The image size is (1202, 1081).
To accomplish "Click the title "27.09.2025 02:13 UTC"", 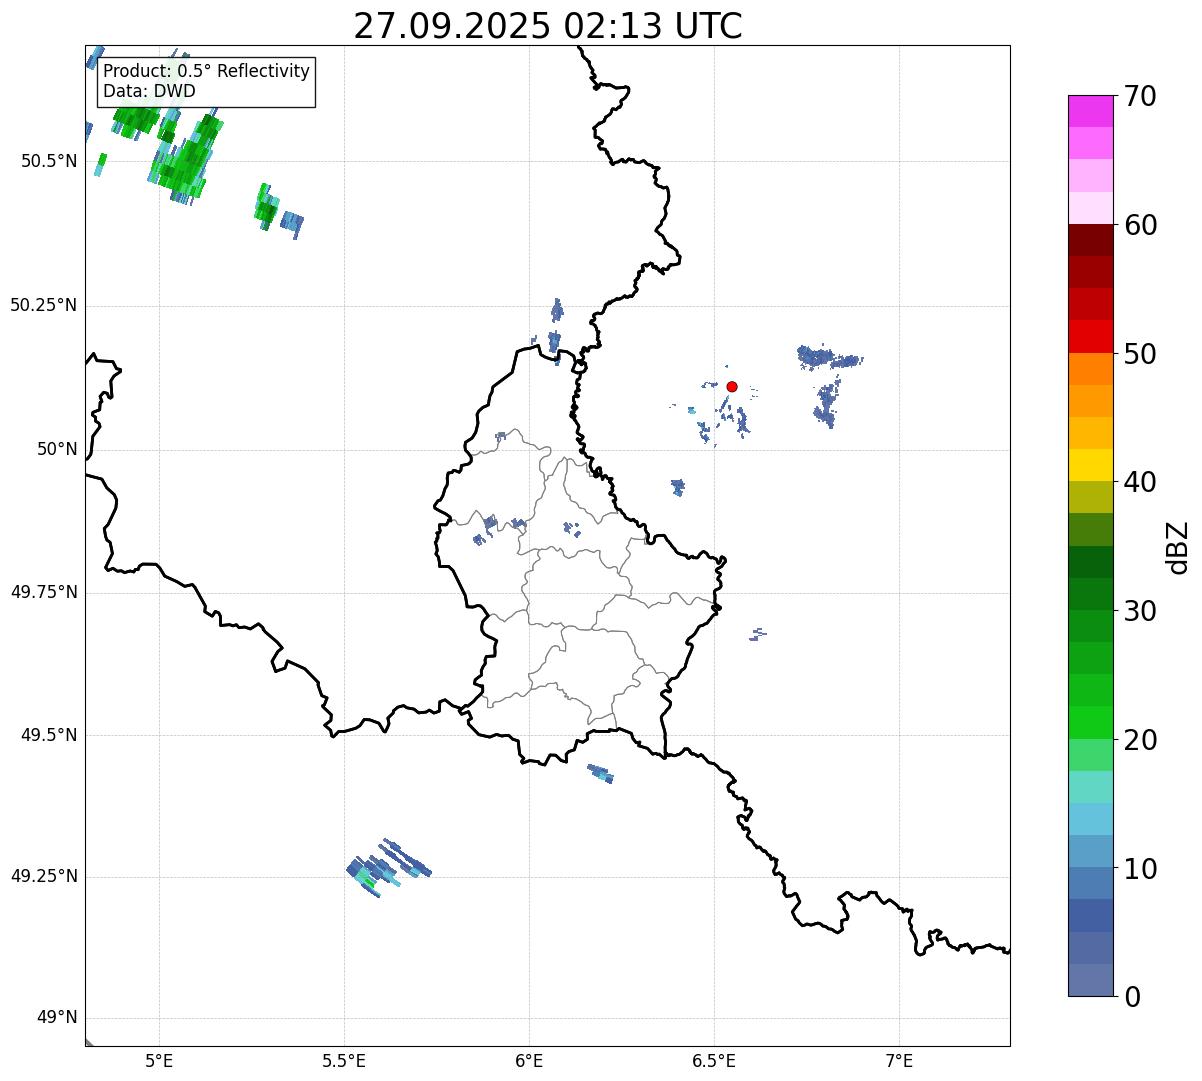I will (548, 25).
